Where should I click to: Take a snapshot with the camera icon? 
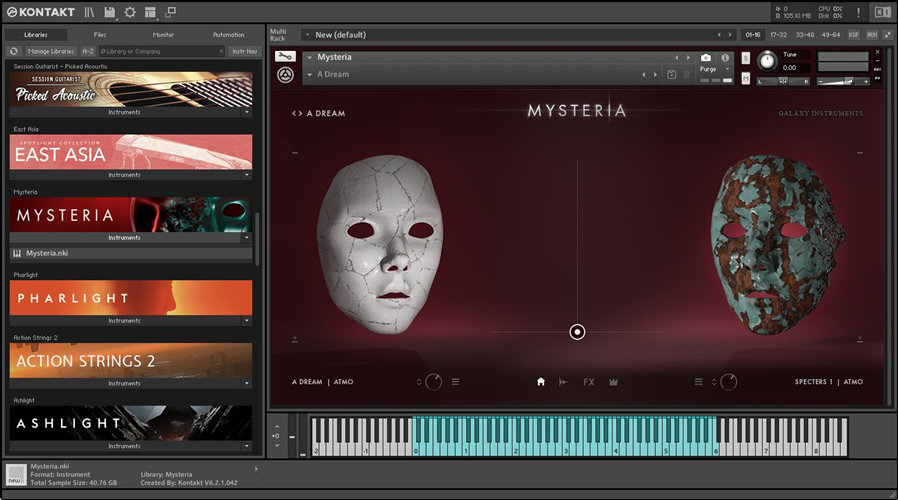tap(706, 58)
